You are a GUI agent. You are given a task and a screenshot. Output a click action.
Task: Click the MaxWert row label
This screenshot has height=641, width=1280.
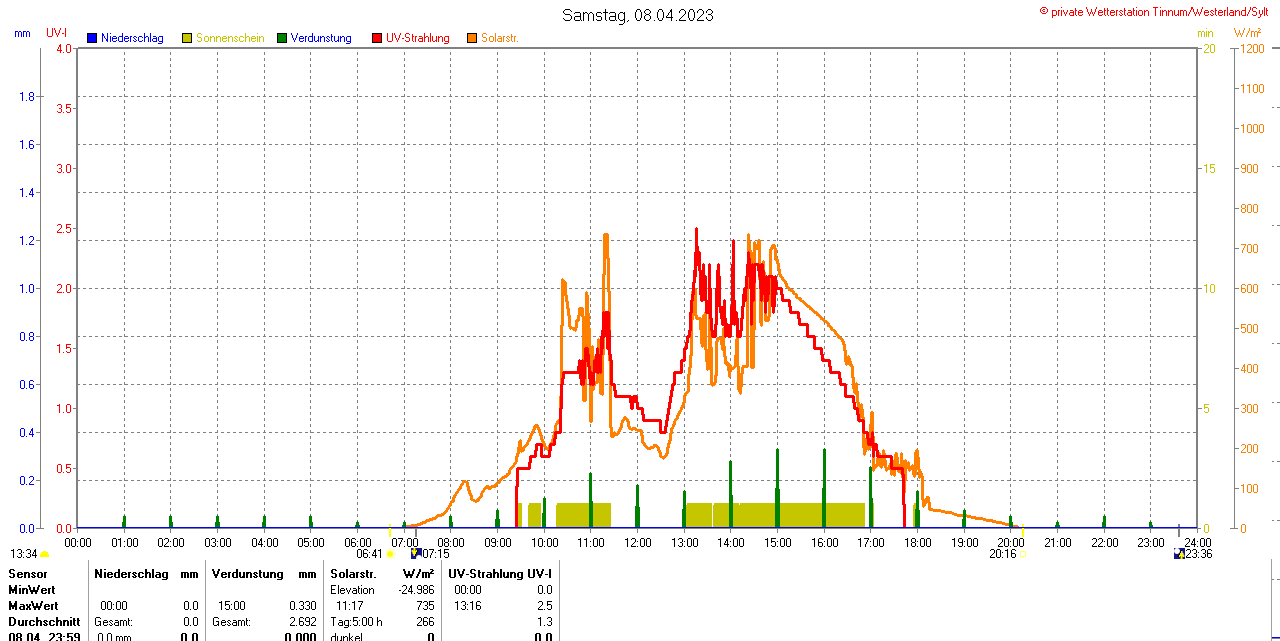point(34,606)
